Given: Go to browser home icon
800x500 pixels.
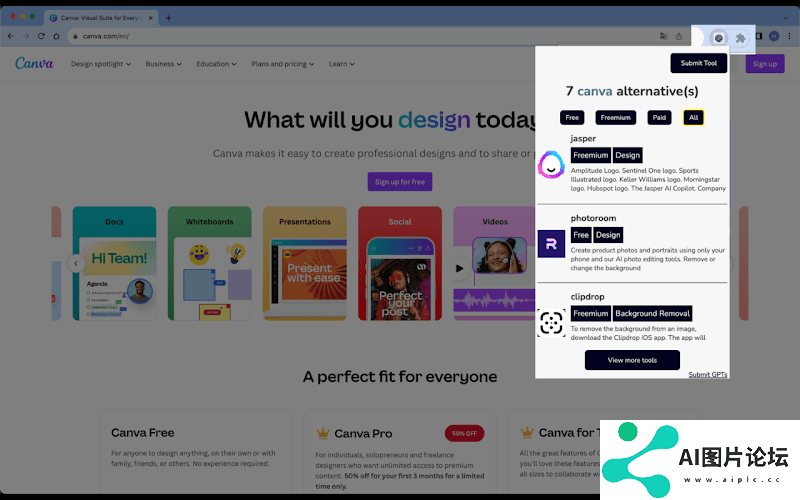Looking at the screenshot, I should (x=57, y=36).
